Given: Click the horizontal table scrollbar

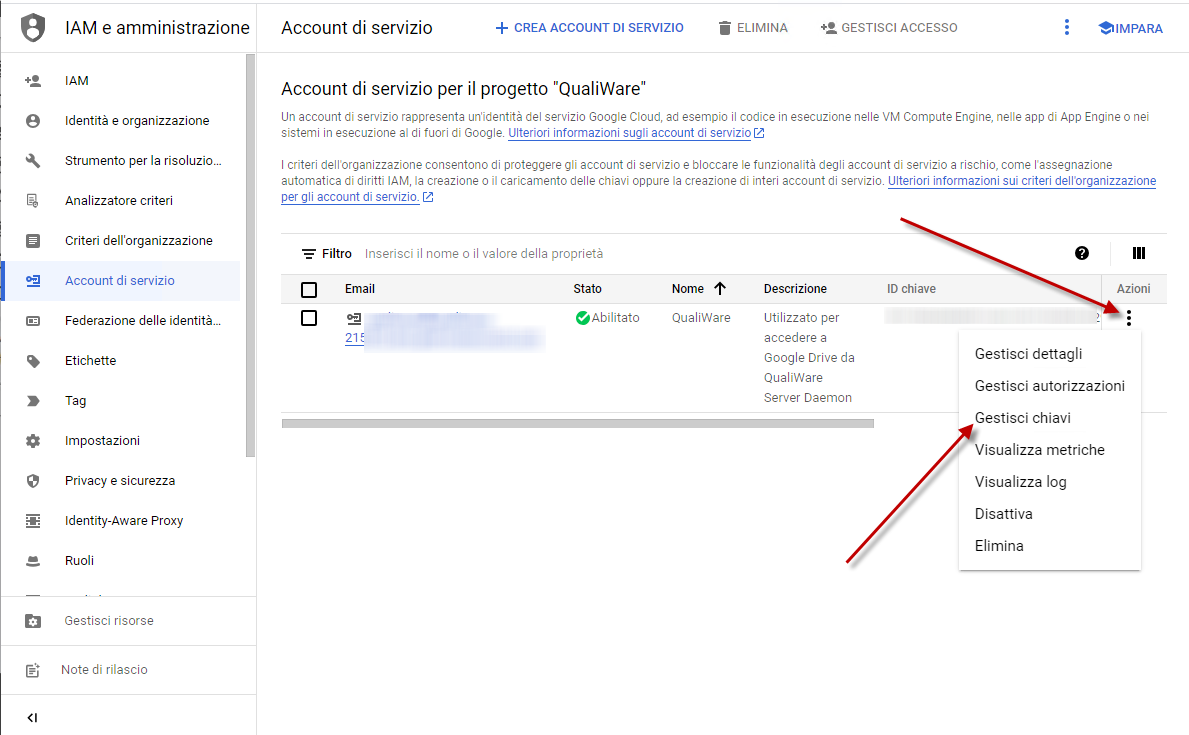Looking at the screenshot, I should pyautogui.click(x=577, y=423).
